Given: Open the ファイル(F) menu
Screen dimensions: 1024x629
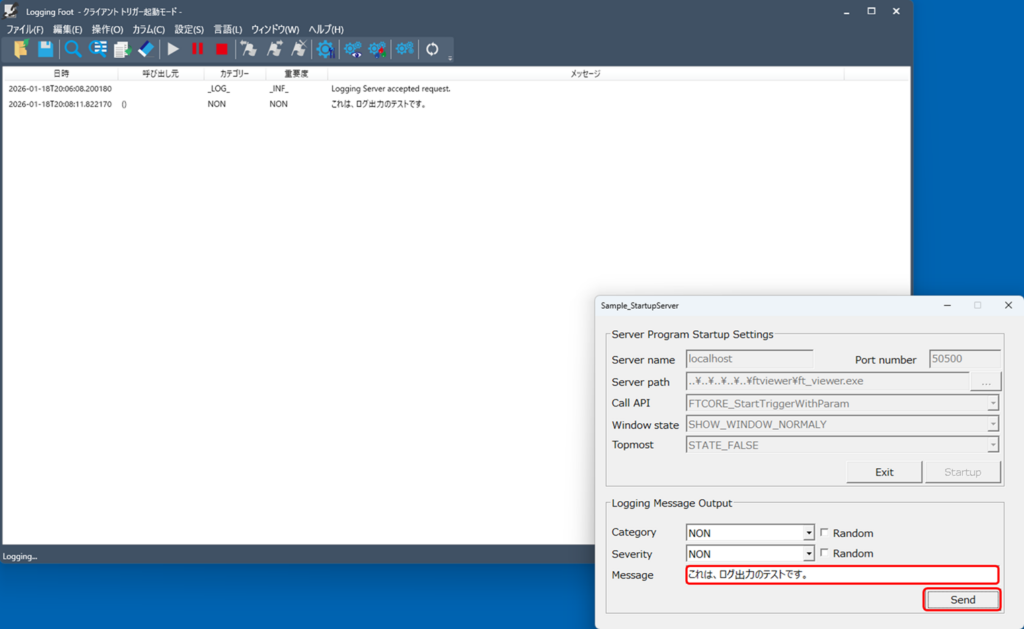Looking at the screenshot, I should click(x=25, y=30).
